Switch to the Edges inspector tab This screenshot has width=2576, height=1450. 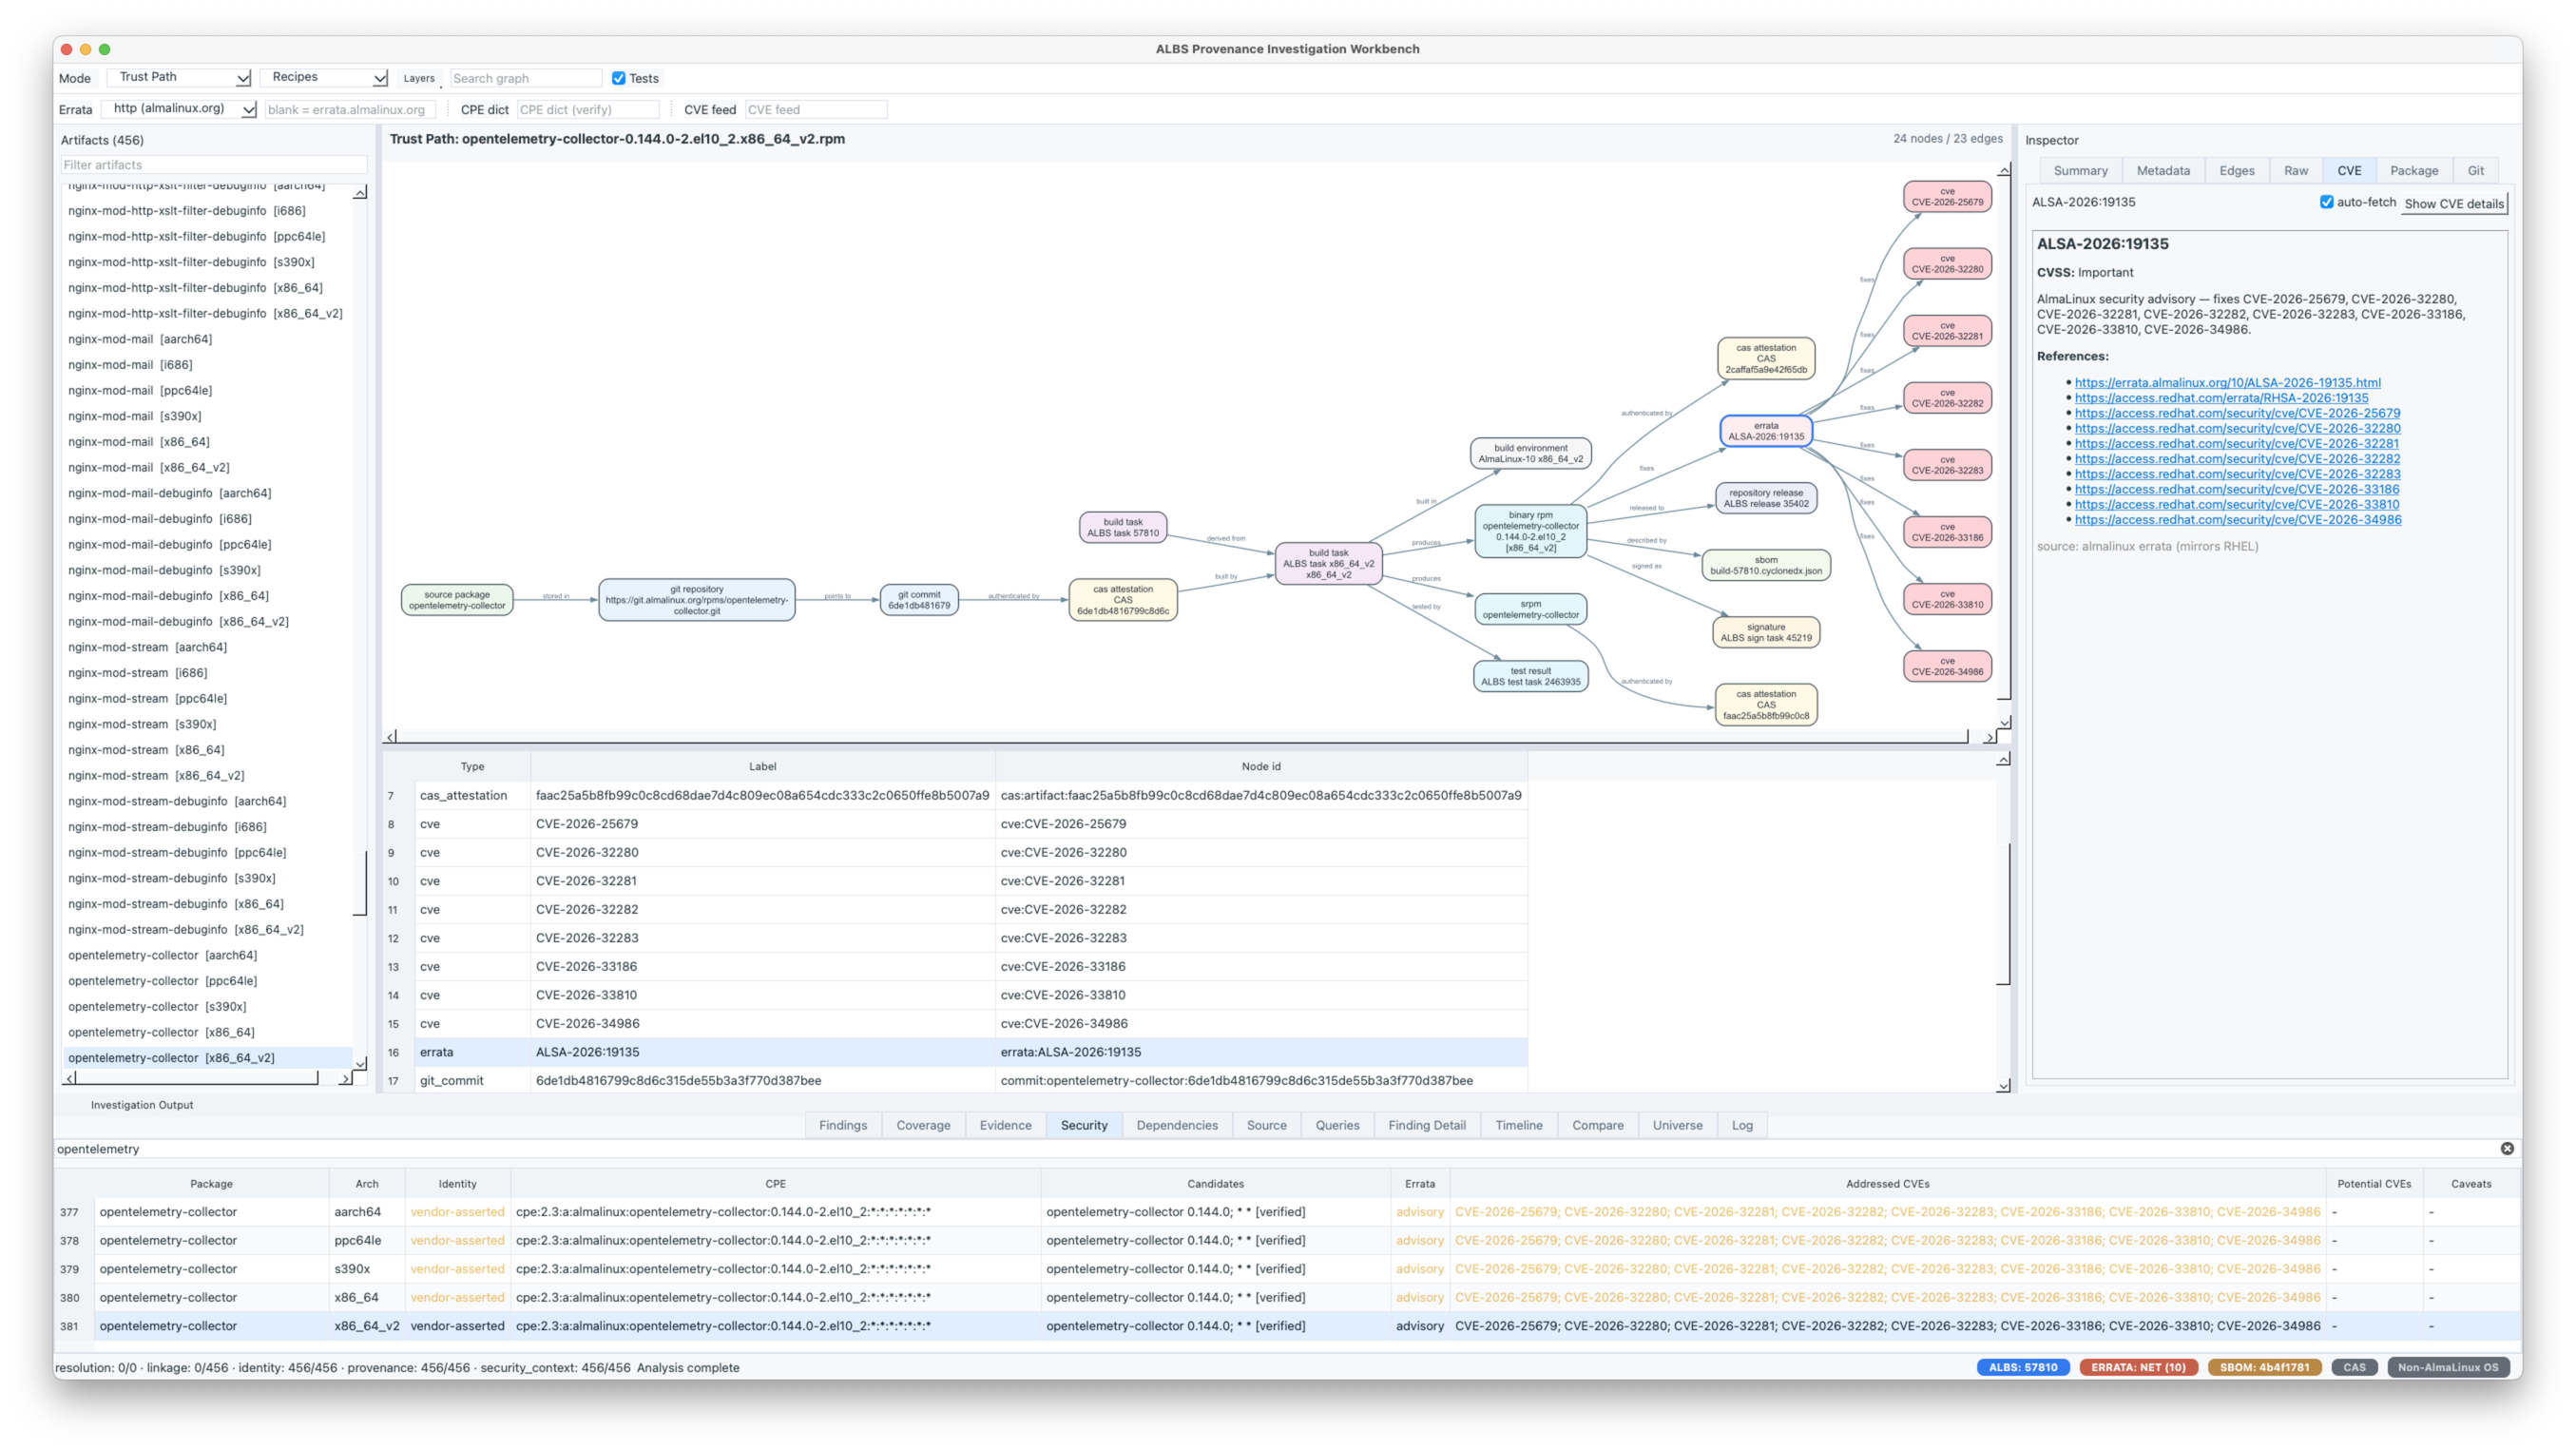2236,170
